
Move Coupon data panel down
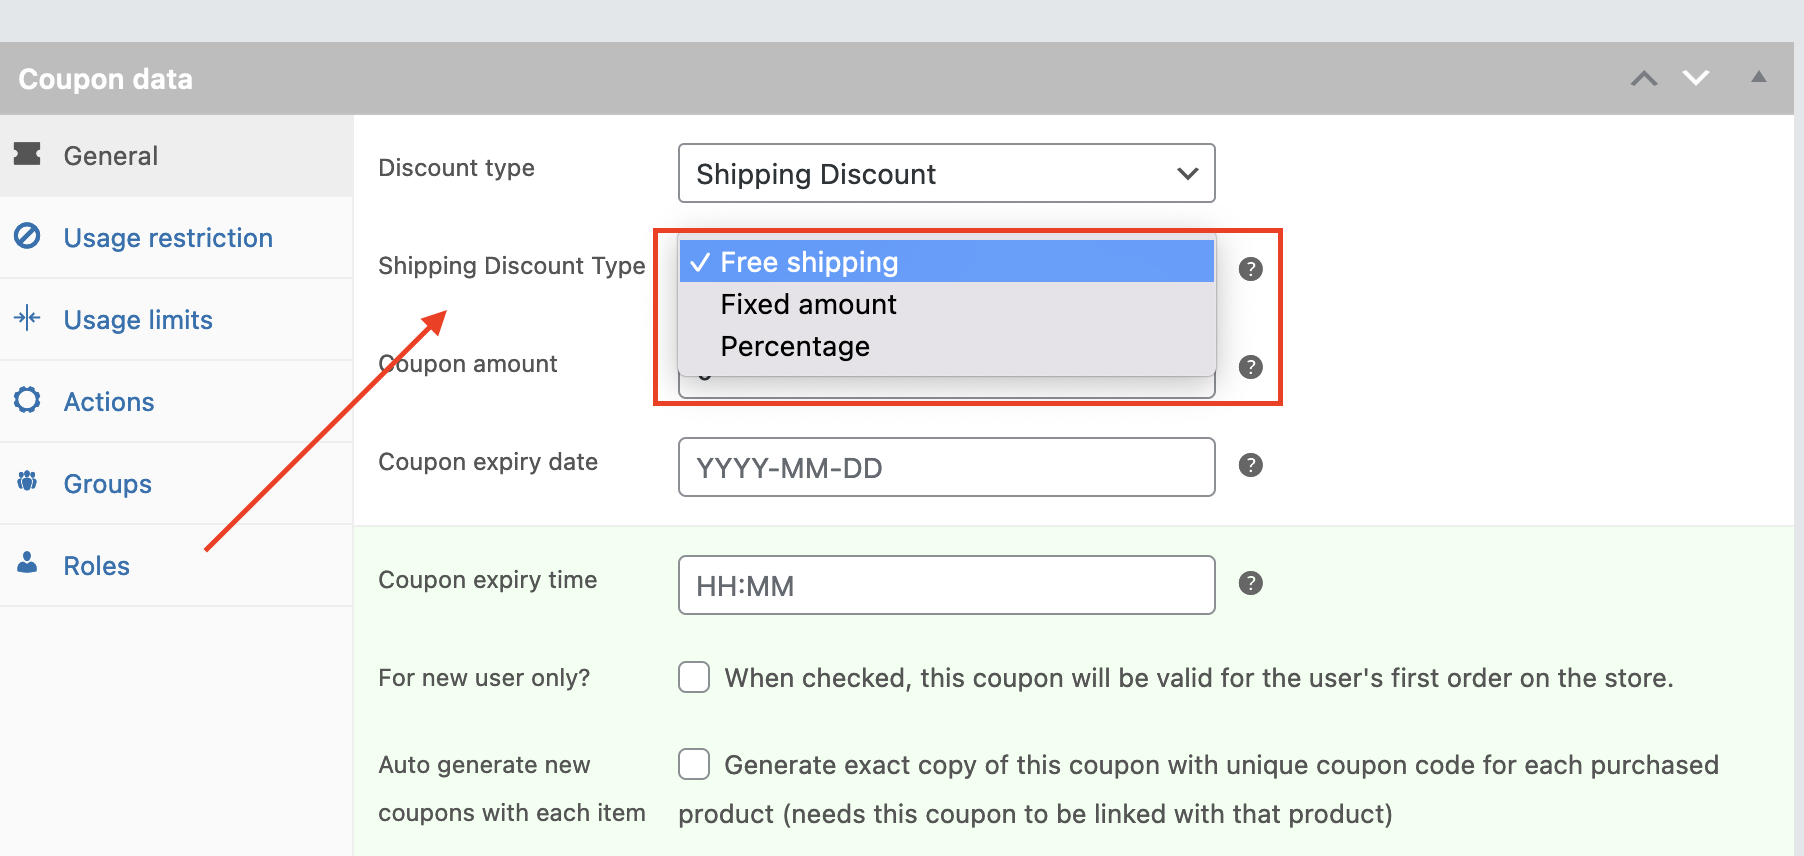(1696, 78)
